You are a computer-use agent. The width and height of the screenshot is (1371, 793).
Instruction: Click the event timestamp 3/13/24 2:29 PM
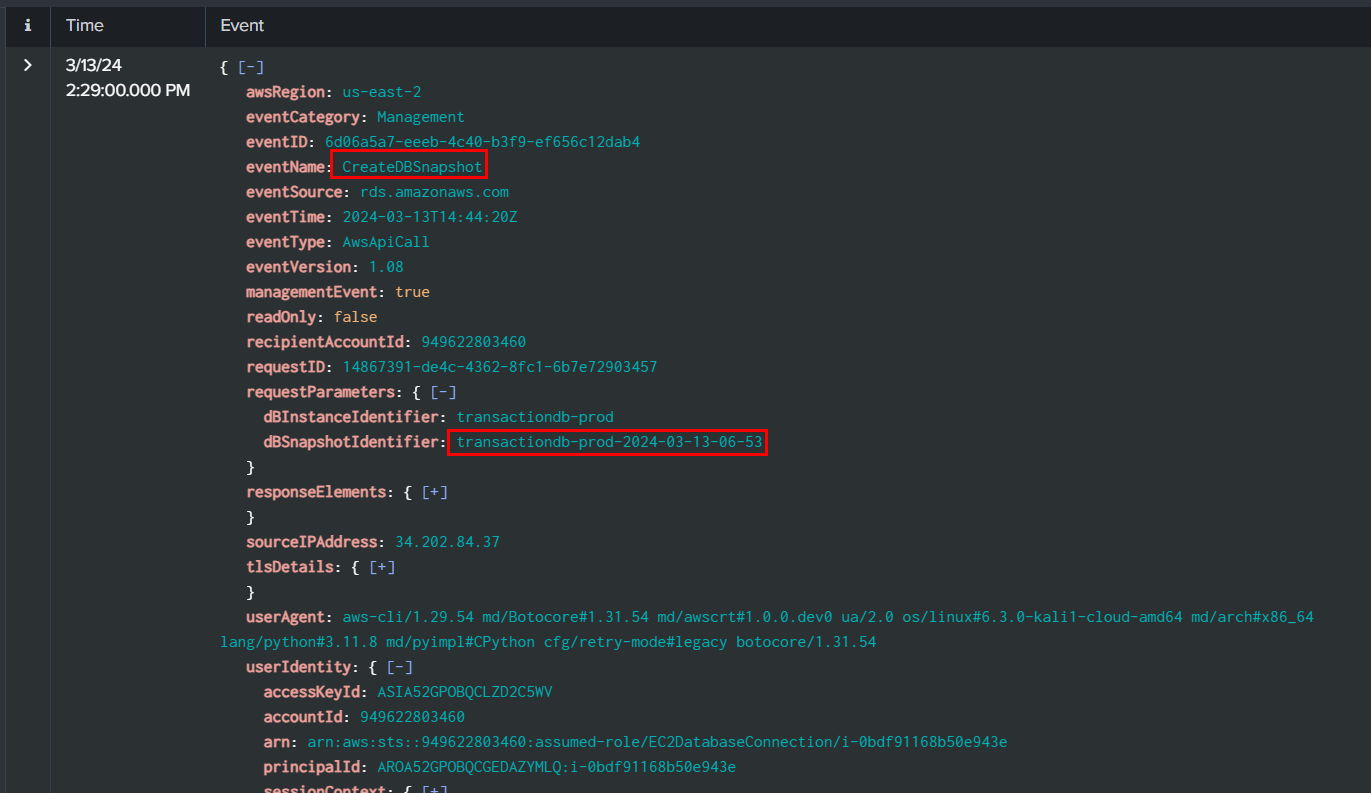pos(127,78)
